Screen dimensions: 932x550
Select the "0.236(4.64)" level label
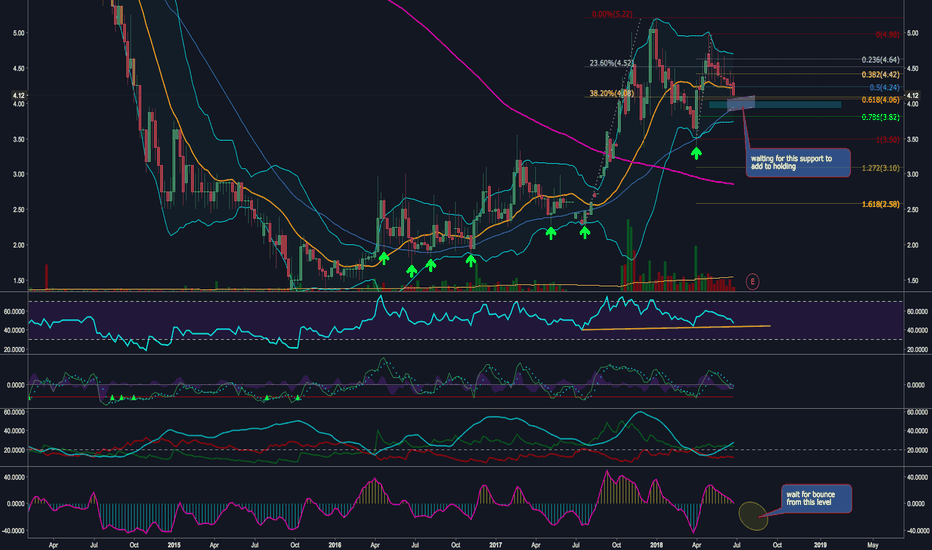pyautogui.click(x=880, y=60)
